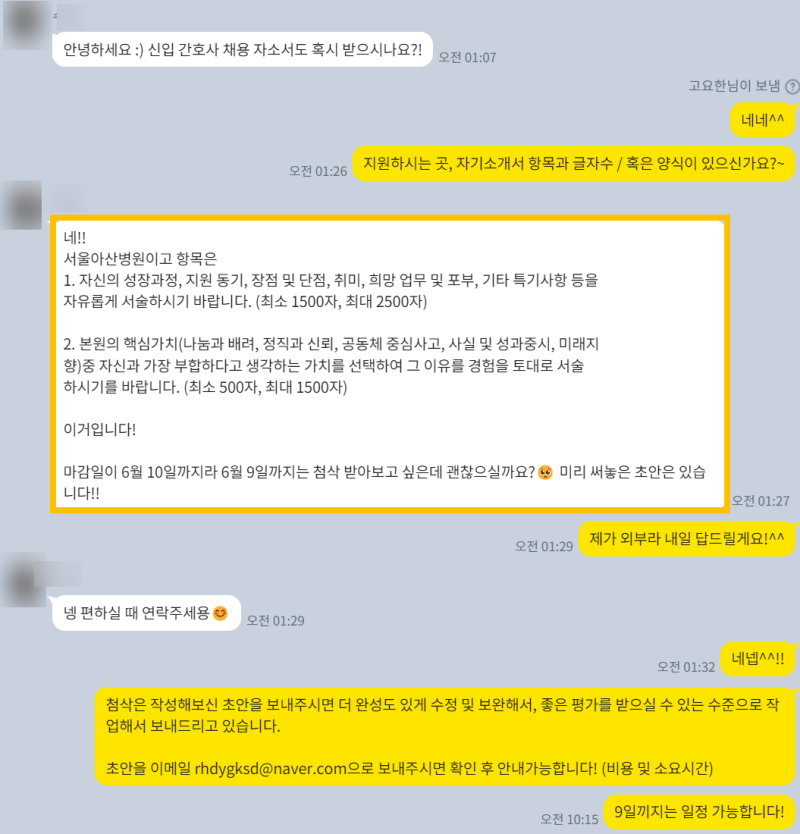Select the 첨삭은 작성해보신 초안 long message

(x=445, y=736)
